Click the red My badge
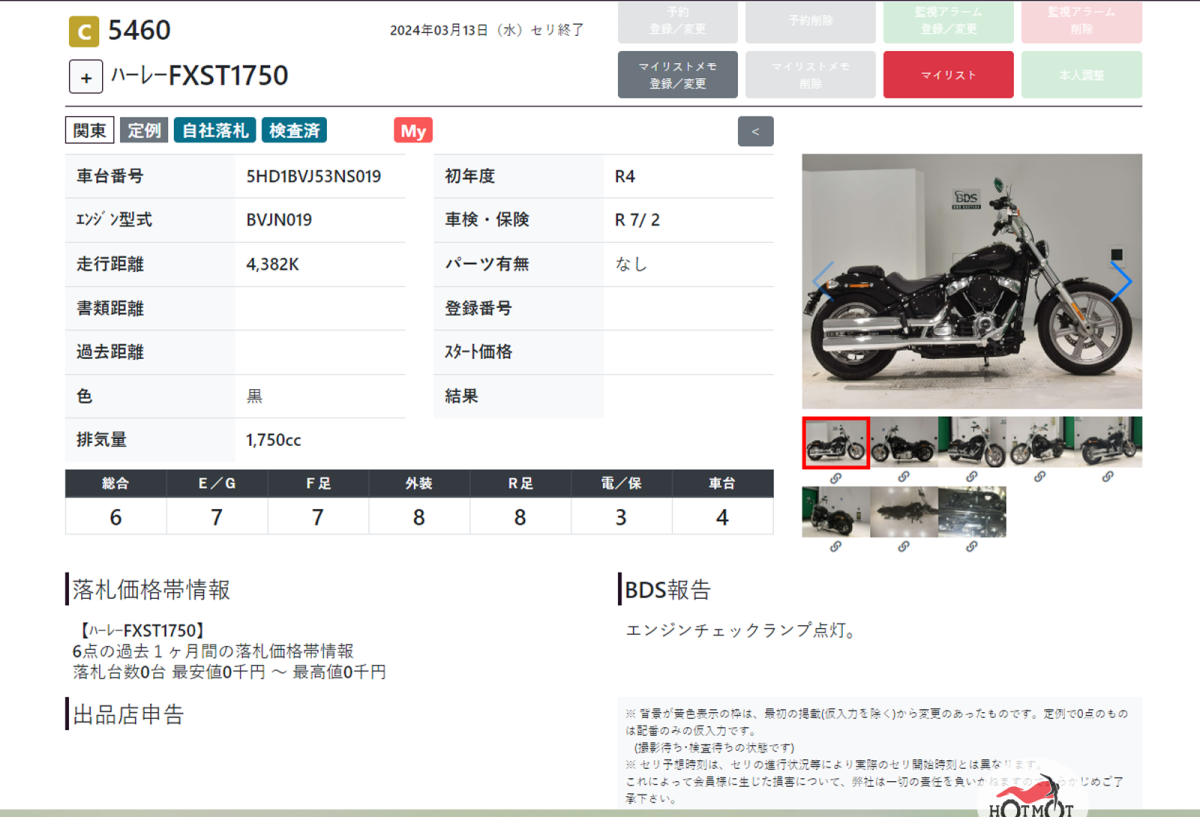The width and height of the screenshot is (1200, 817). click(413, 131)
